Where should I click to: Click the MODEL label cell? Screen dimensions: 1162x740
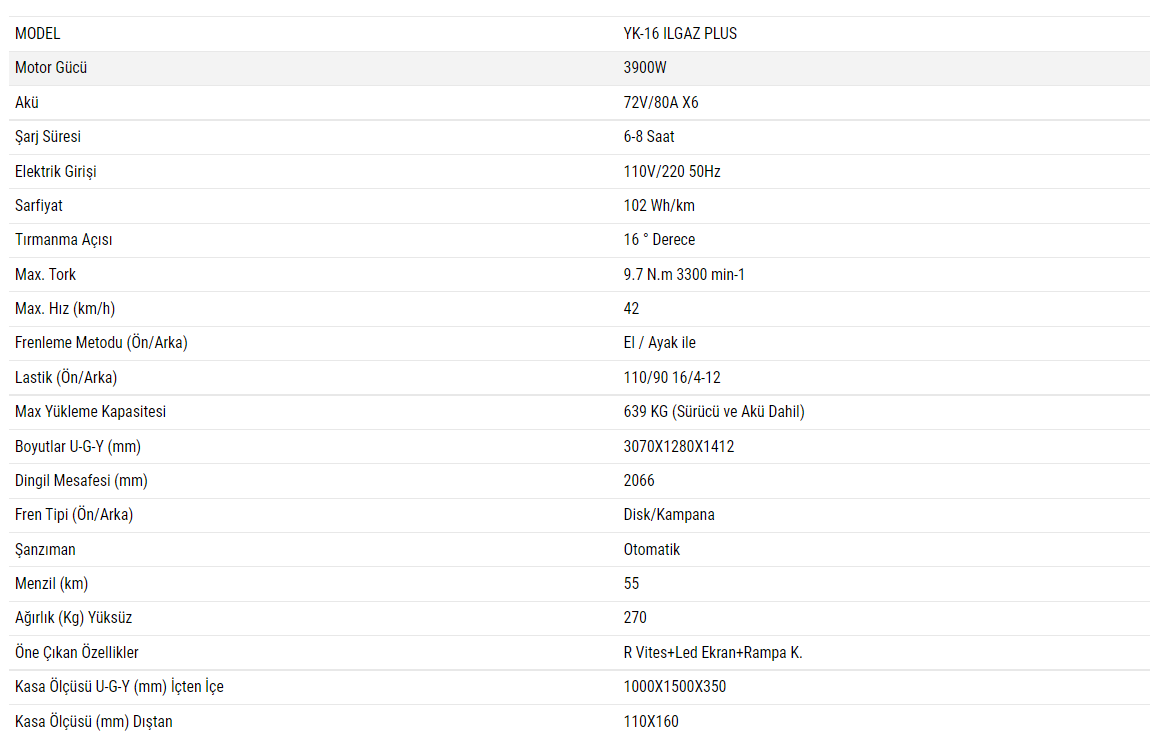point(38,34)
